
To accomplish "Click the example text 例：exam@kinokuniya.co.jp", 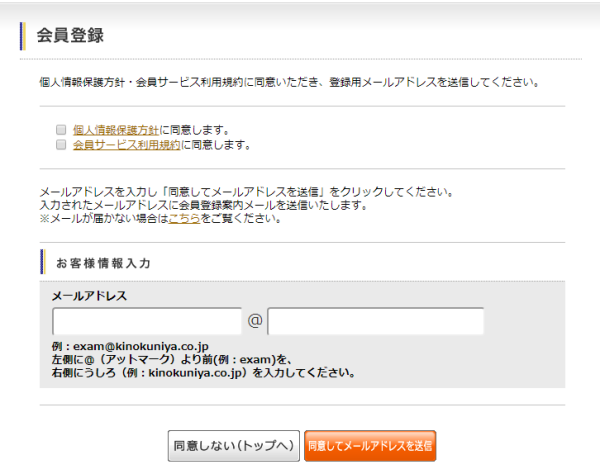I will tap(130, 346).
